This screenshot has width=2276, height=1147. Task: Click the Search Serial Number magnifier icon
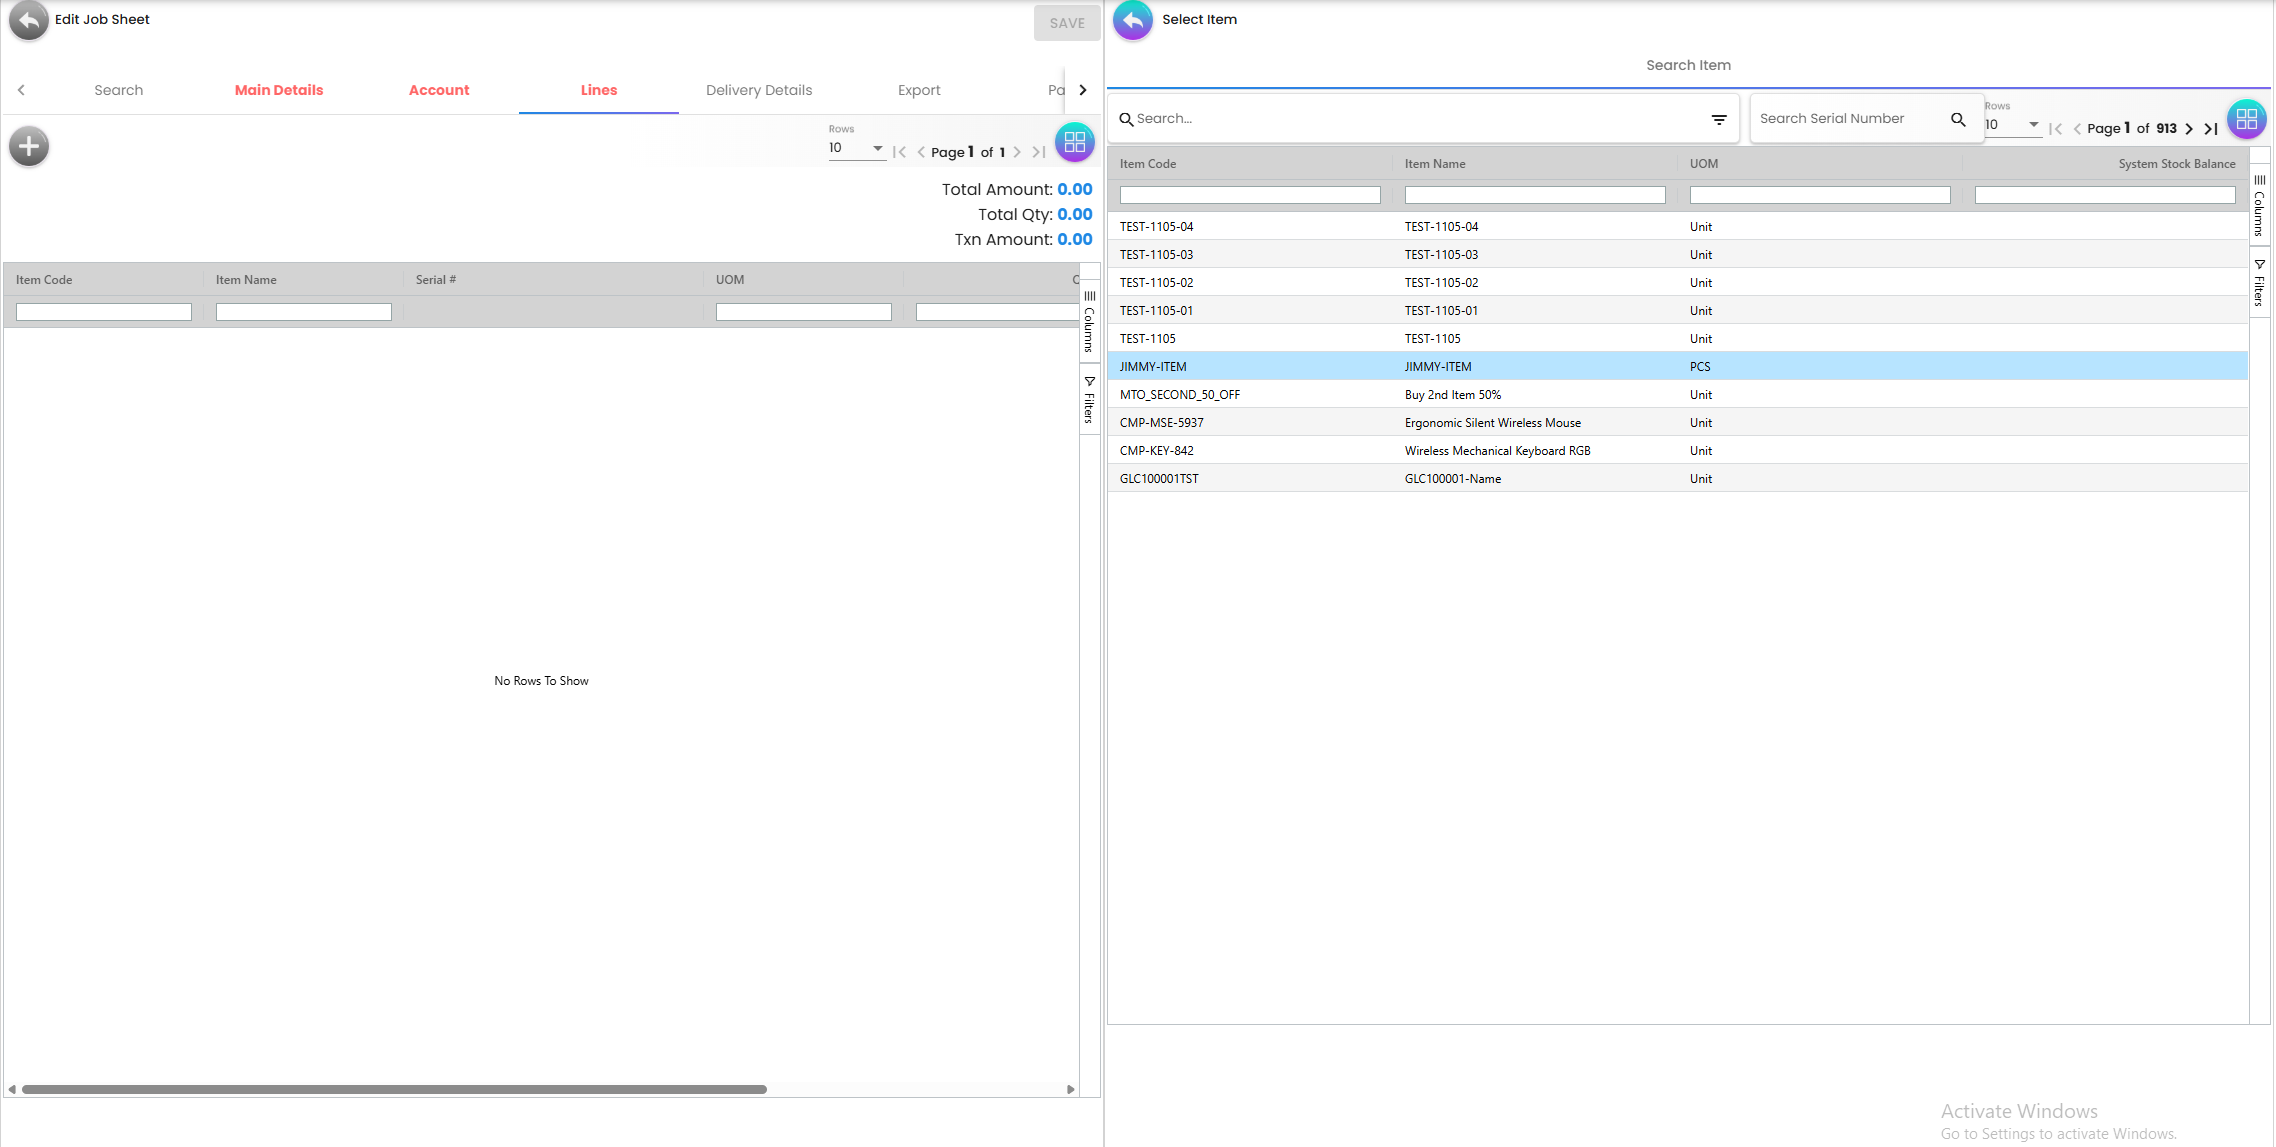point(1958,119)
